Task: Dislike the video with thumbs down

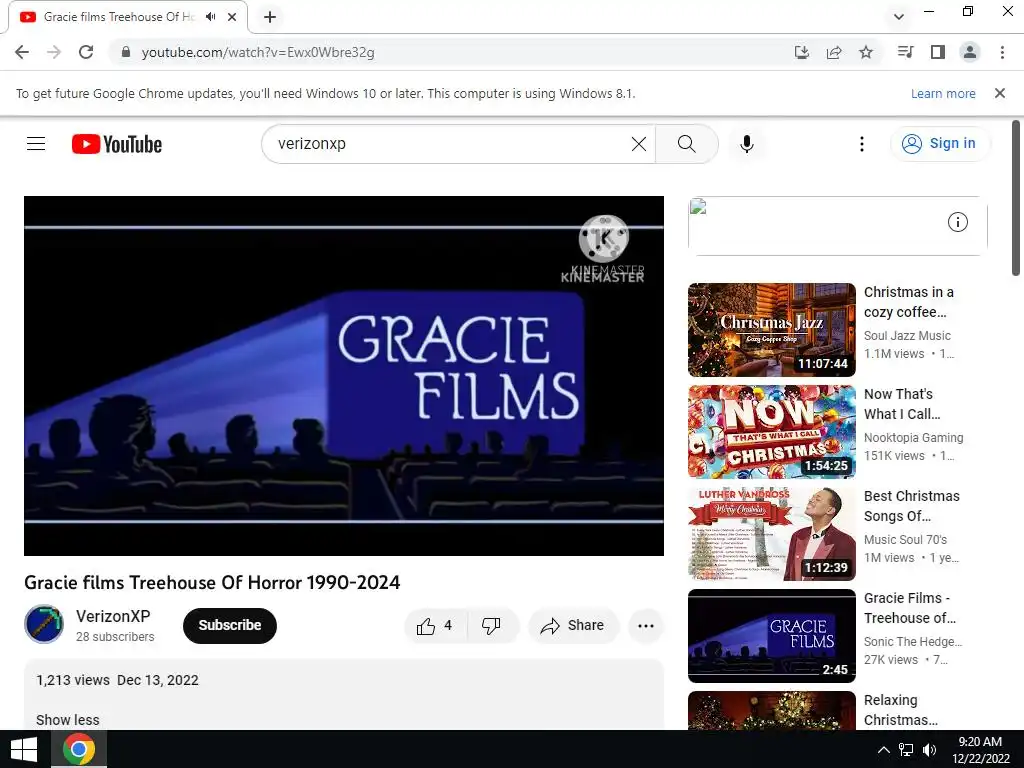Action: [x=492, y=626]
